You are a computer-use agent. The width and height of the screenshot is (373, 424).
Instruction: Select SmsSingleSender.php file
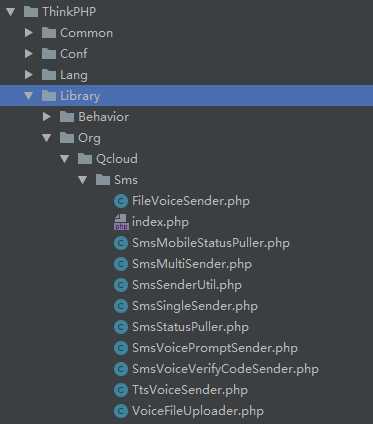click(x=195, y=306)
